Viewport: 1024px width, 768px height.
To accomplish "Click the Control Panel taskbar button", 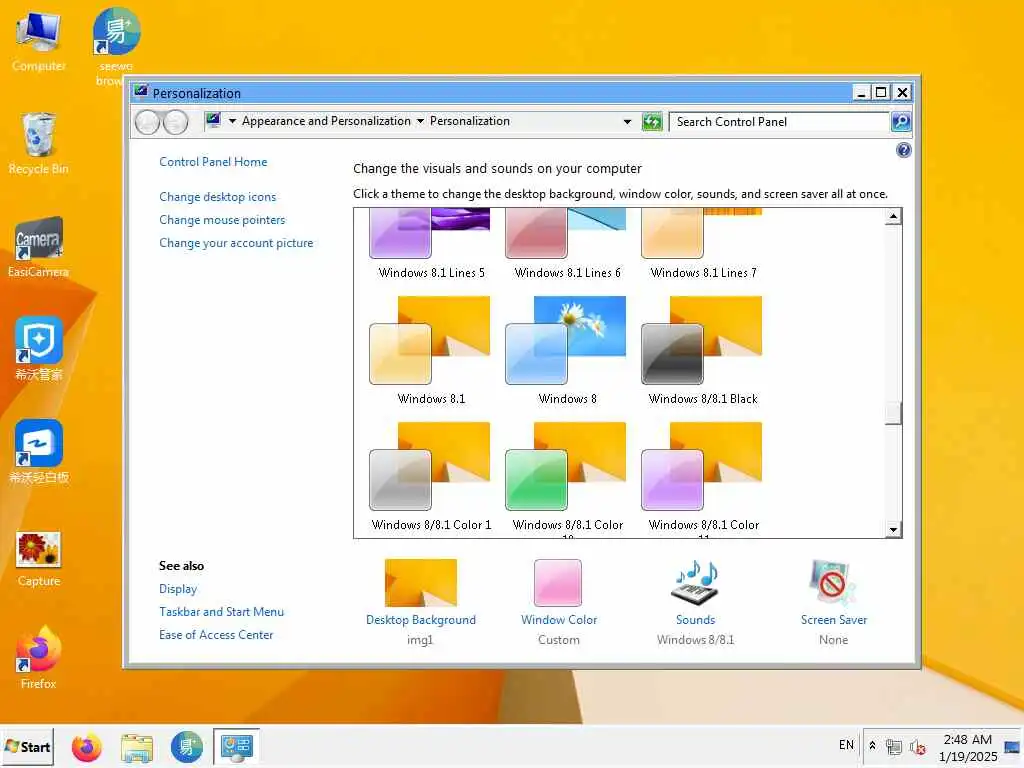I will [236, 747].
